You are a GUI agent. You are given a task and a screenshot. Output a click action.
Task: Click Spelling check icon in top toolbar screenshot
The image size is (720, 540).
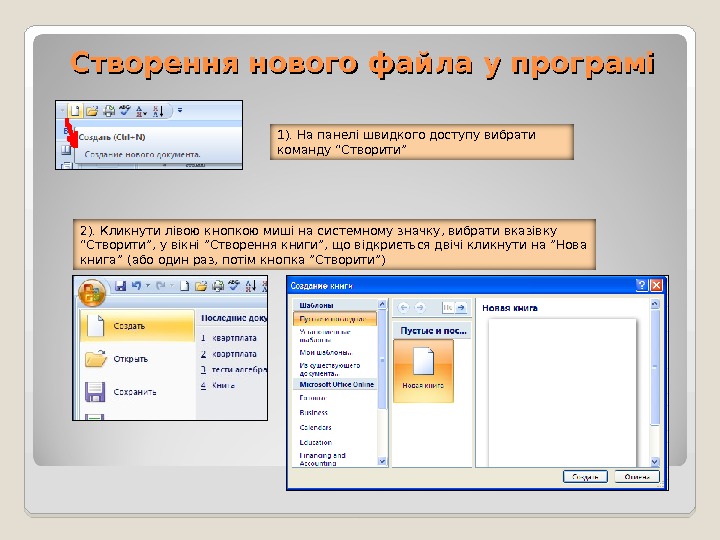pos(125,110)
